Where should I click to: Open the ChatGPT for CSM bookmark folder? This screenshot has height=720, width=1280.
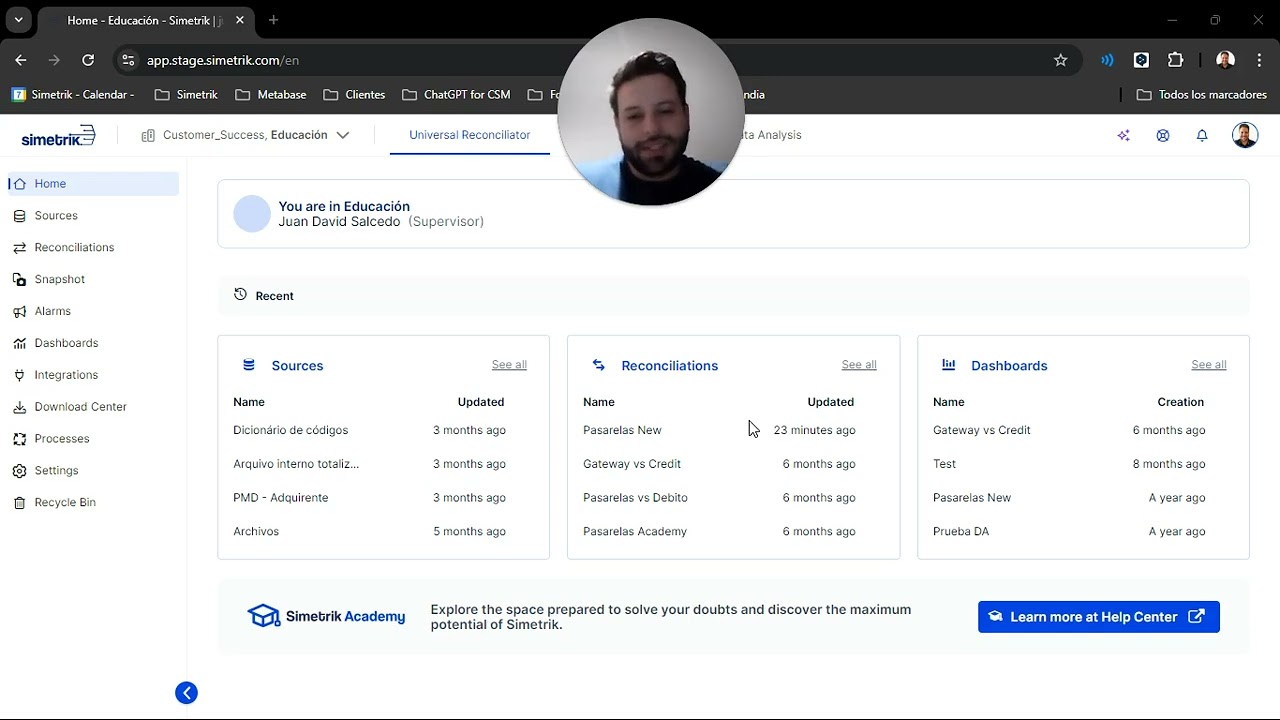coord(456,95)
